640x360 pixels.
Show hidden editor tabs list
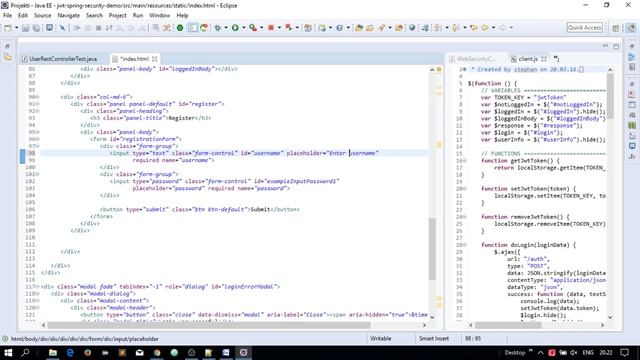pos(556,59)
